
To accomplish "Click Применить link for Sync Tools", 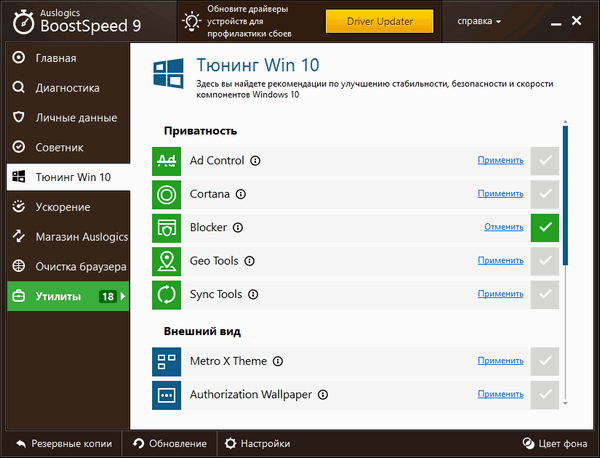I will (x=501, y=294).
